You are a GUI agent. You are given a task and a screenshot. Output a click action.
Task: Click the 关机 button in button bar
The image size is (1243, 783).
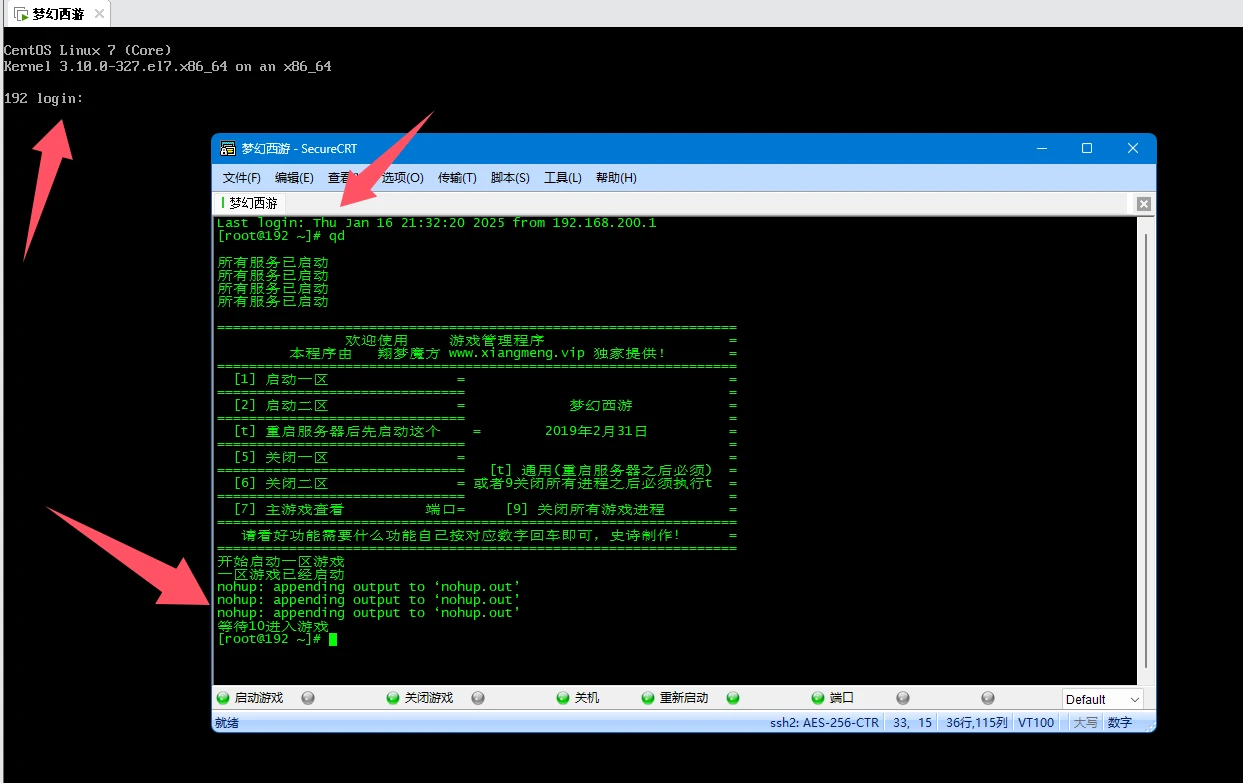coord(579,698)
